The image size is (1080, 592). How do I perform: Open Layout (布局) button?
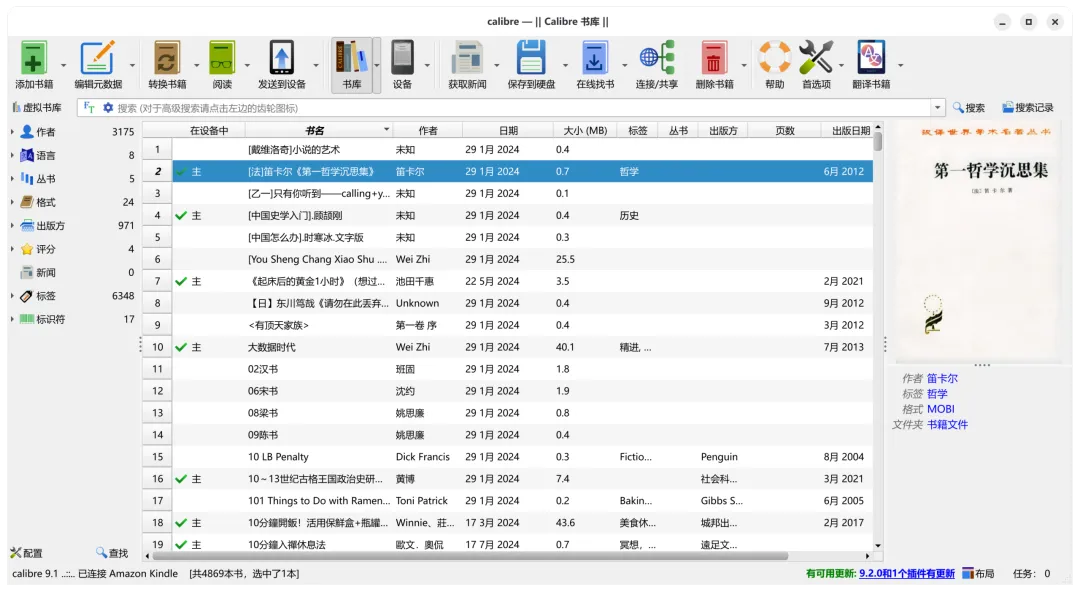click(x=978, y=573)
